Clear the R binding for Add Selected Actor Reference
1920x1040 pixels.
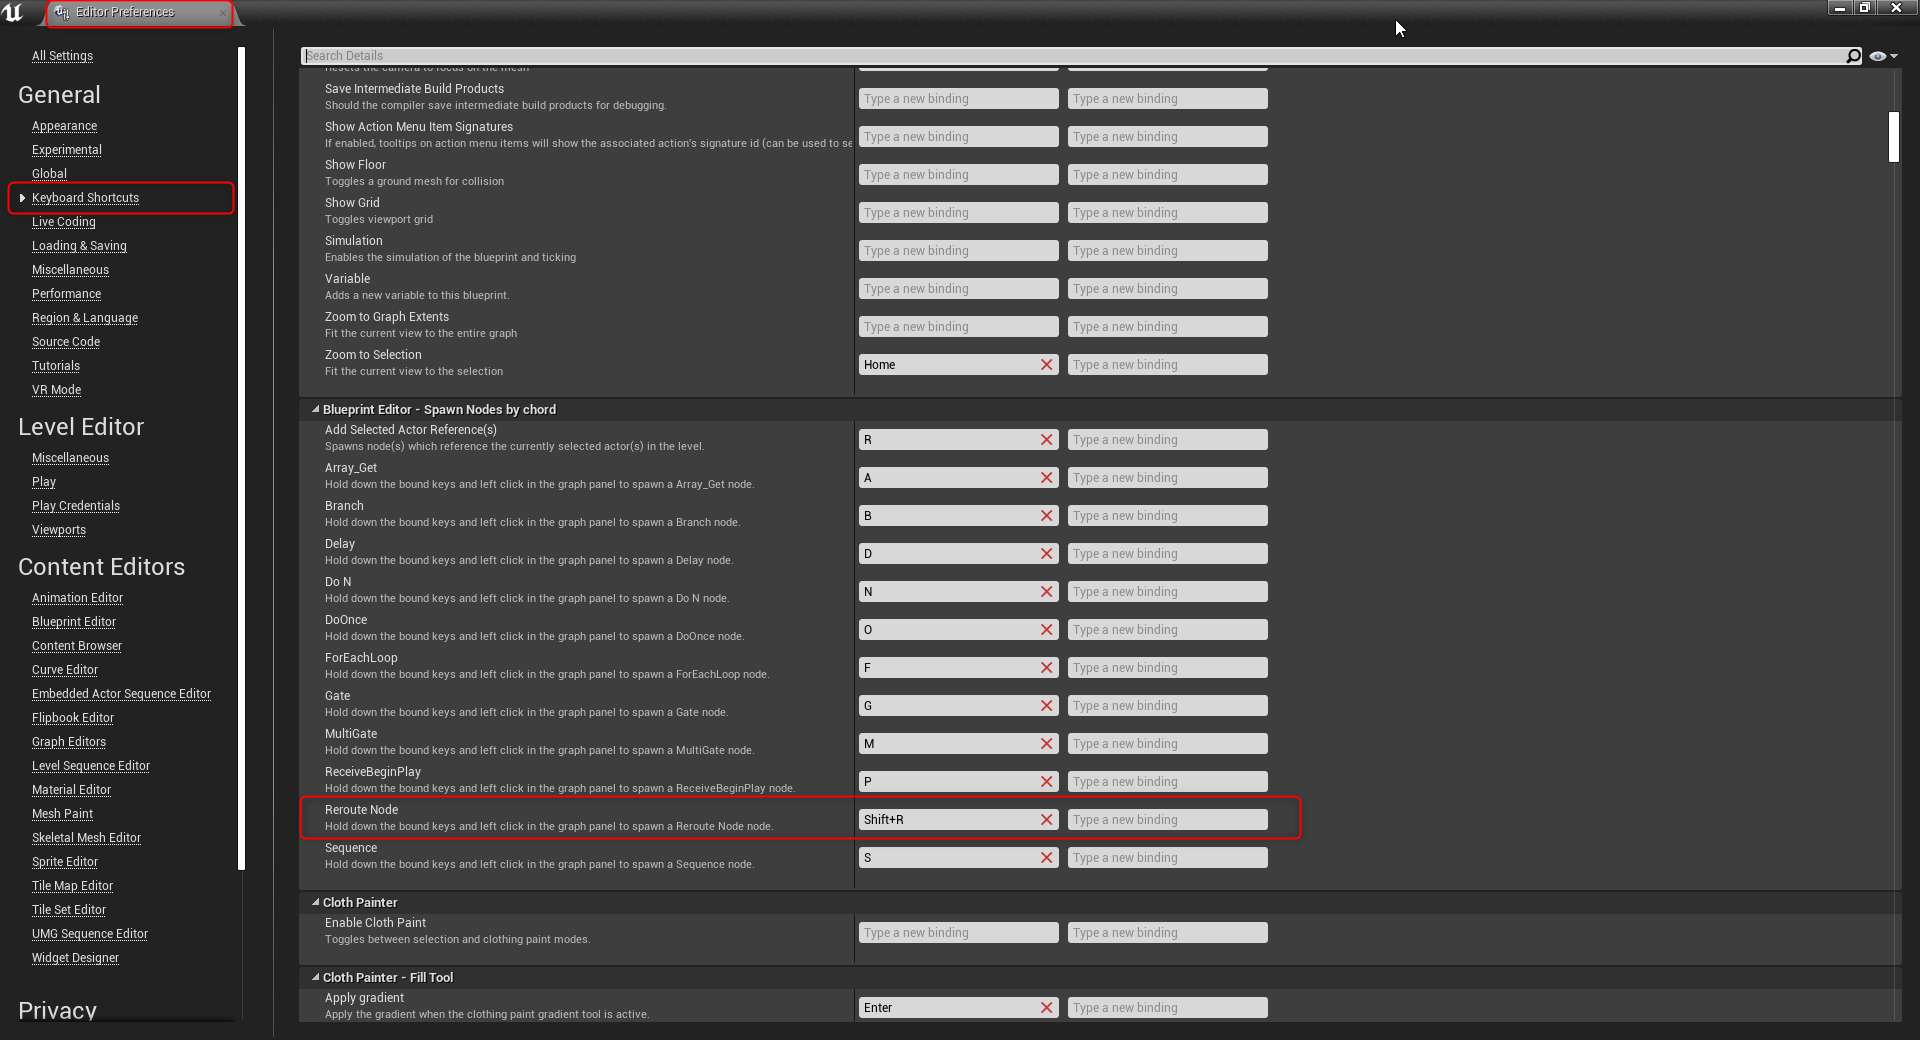(x=1046, y=440)
